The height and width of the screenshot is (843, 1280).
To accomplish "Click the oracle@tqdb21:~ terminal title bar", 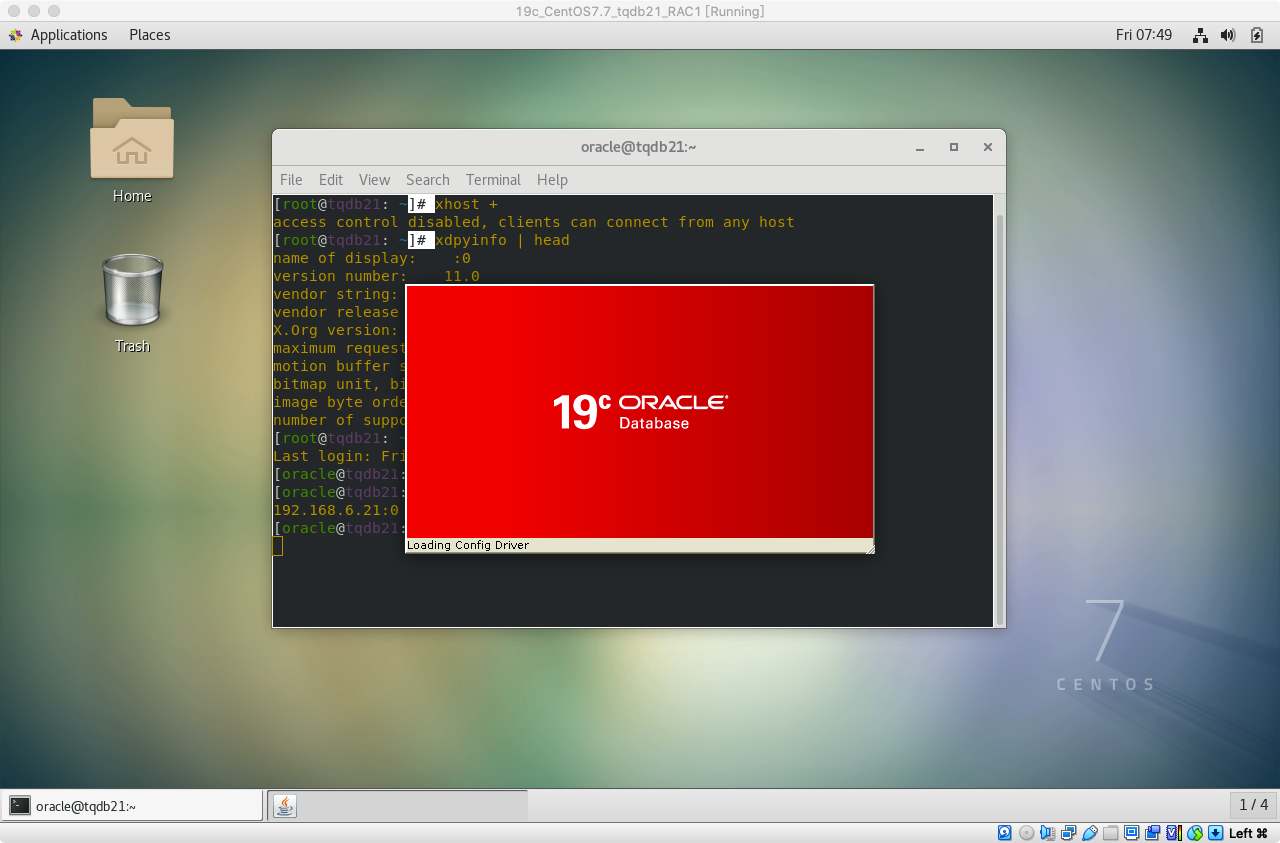I will tap(638, 147).
